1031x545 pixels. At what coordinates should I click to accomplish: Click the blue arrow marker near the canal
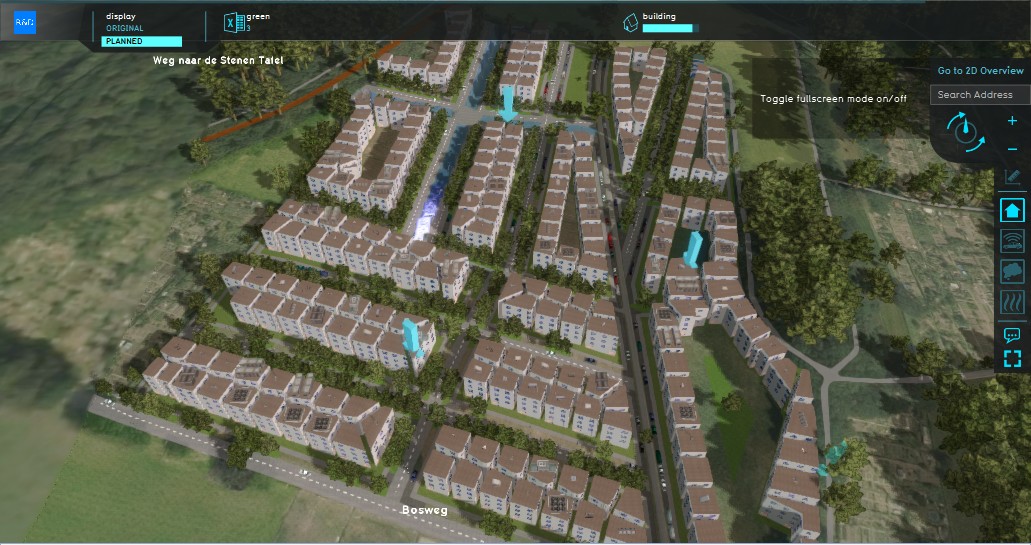(508, 103)
